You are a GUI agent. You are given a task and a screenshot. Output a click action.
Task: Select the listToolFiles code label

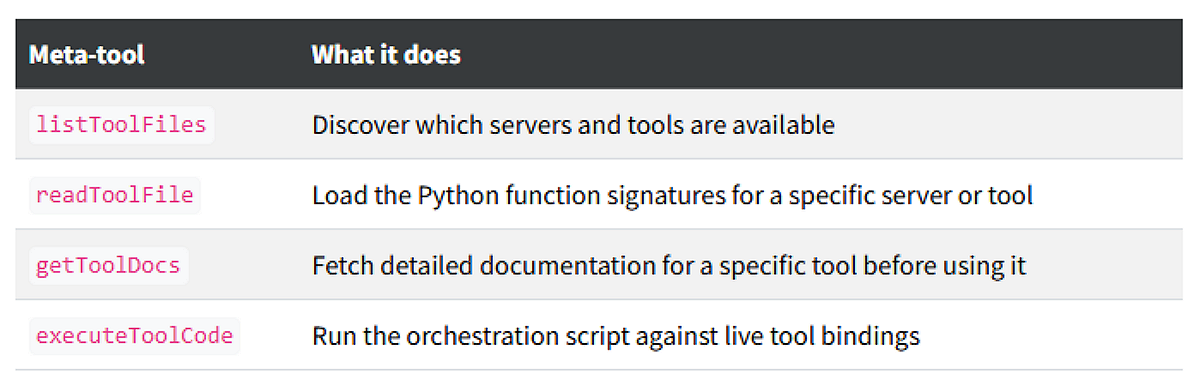coord(121,125)
